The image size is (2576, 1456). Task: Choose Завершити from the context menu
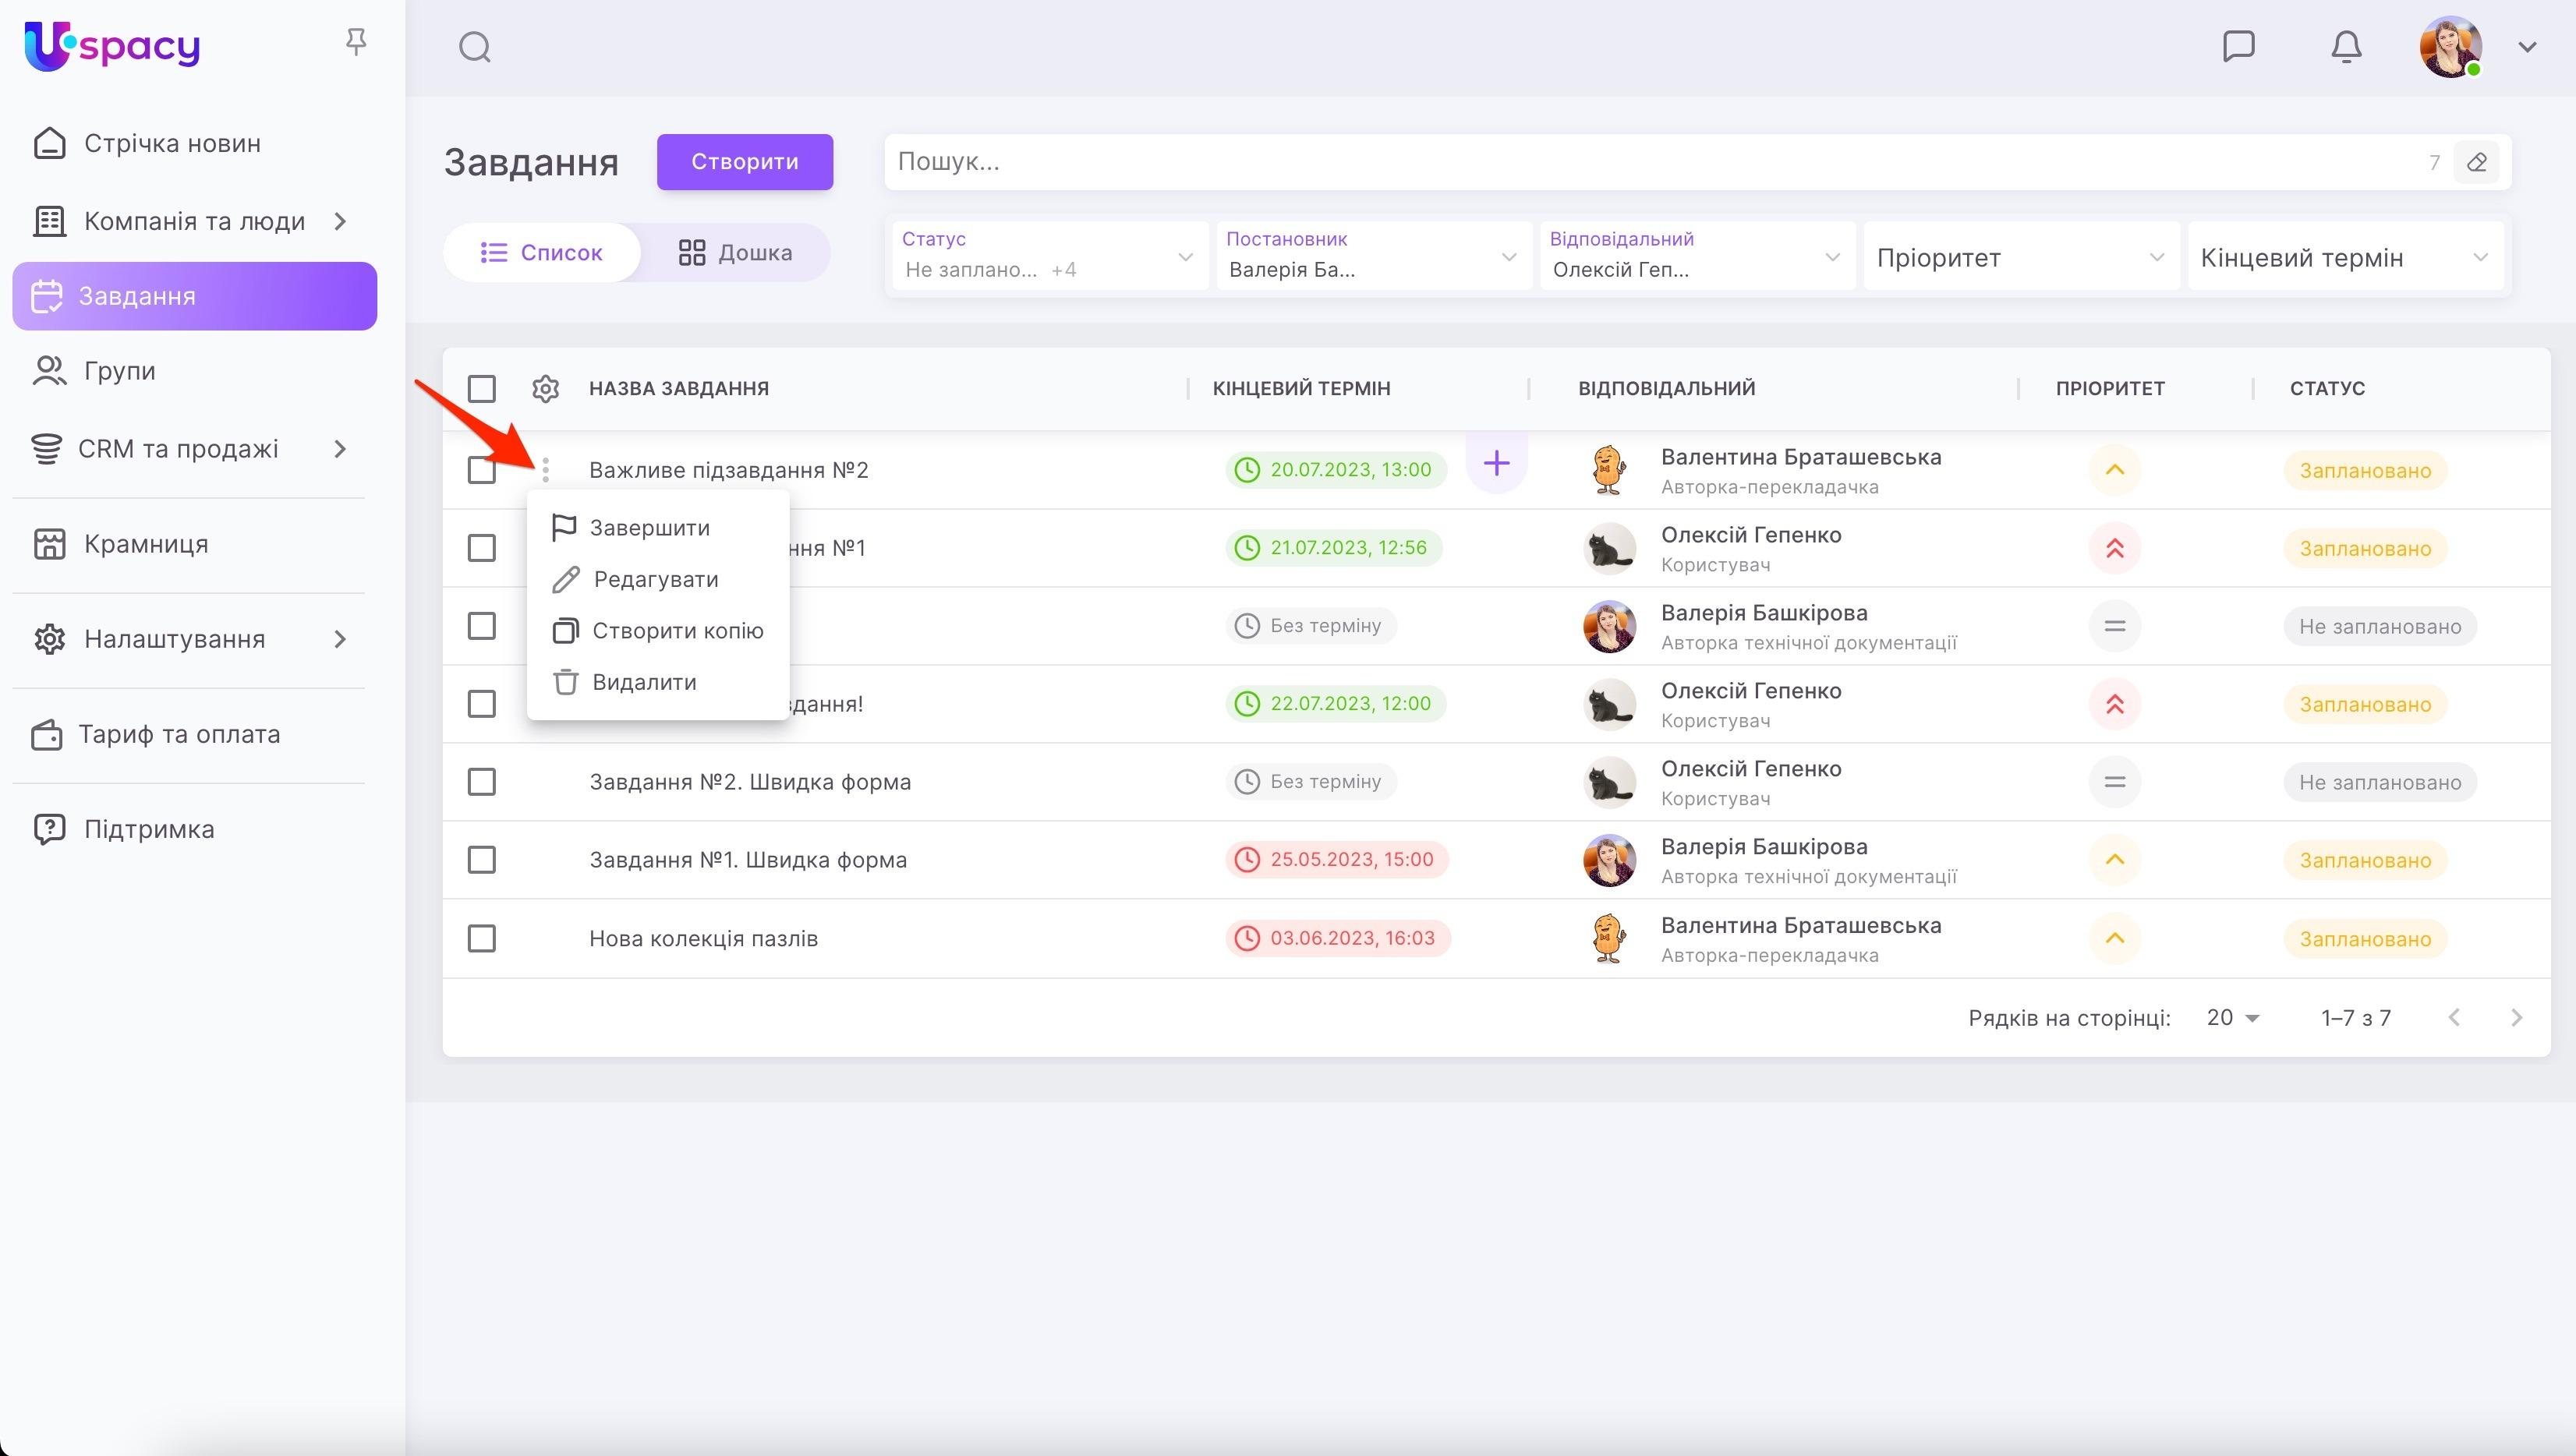coord(649,528)
